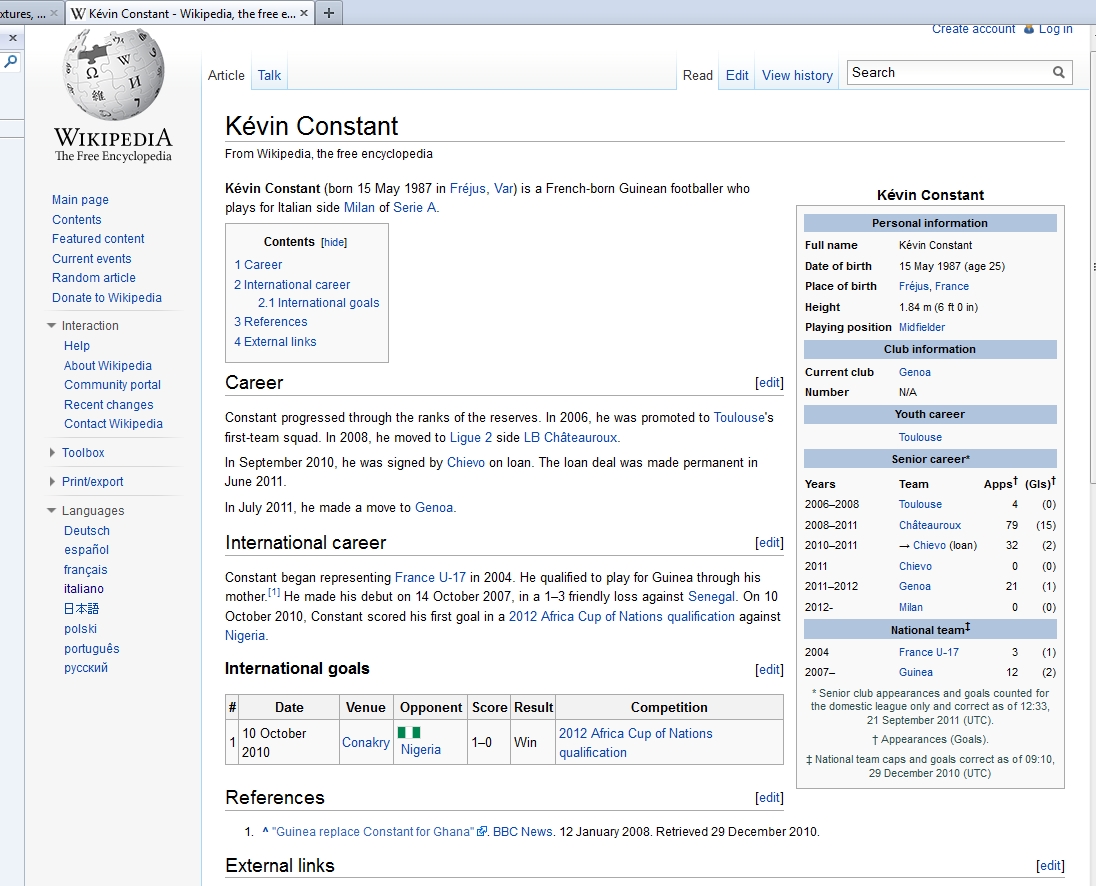Click Contact Wikipedia link
This screenshot has height=886, width=1096.
113,424
